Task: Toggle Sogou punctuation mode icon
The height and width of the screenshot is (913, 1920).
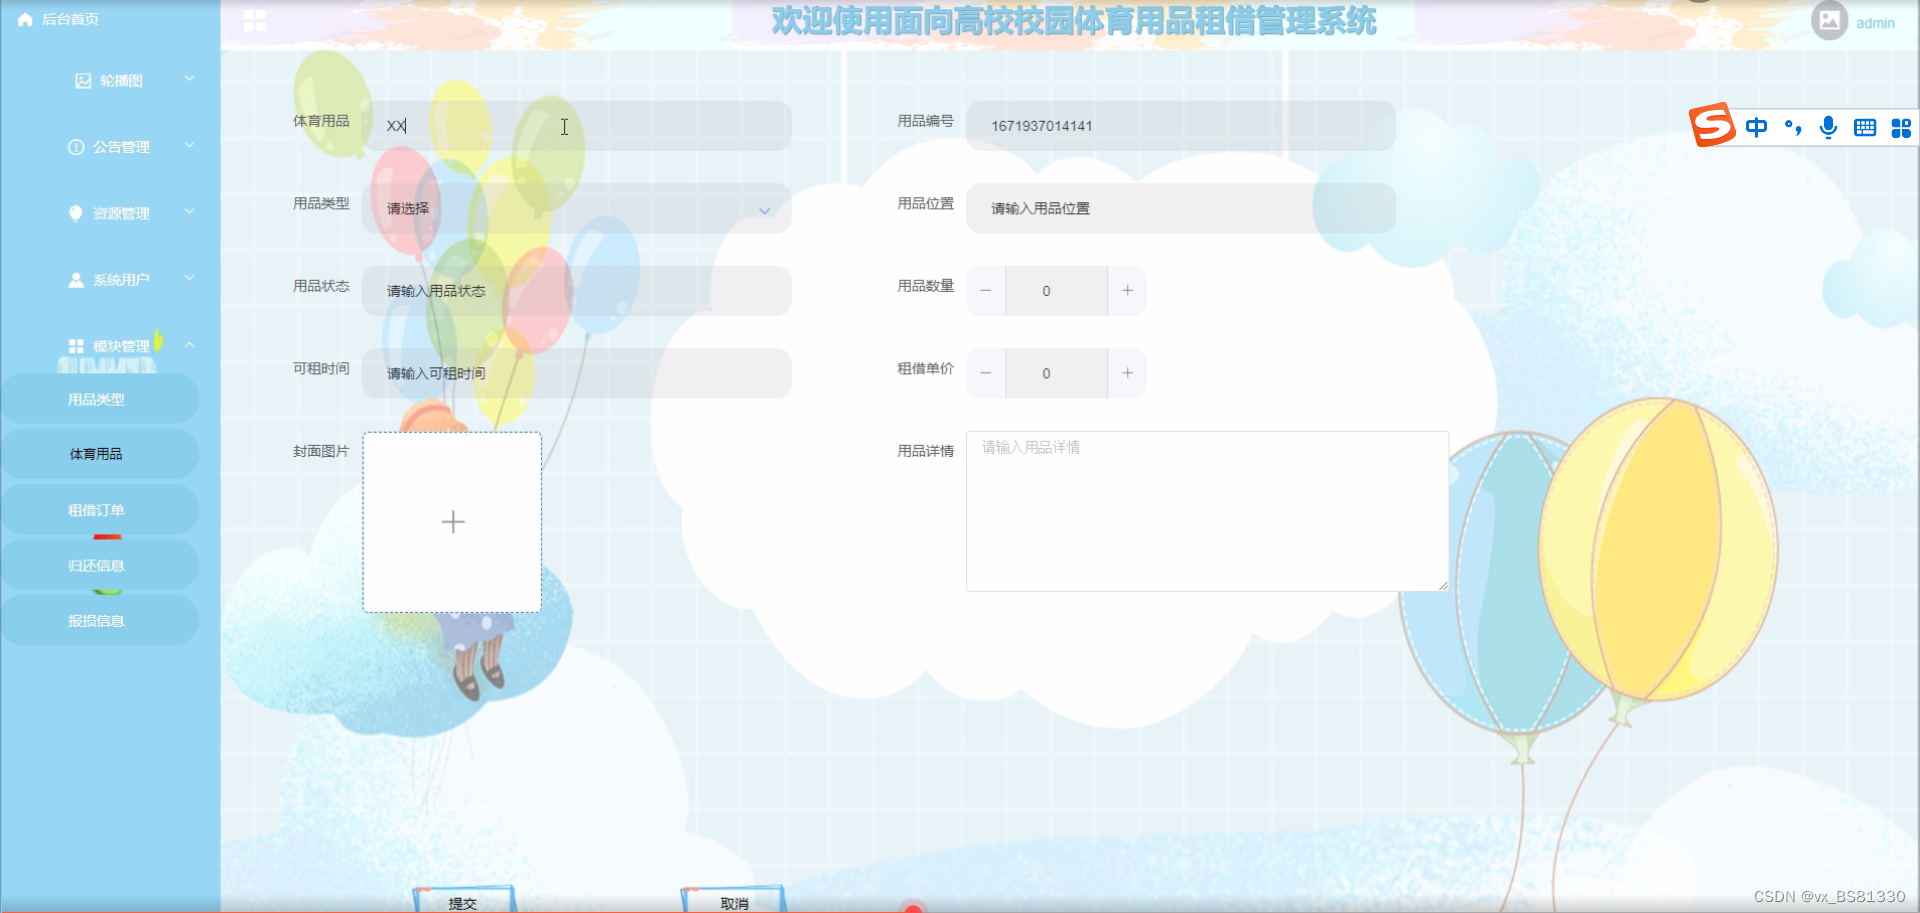Action: [1793, 127]
